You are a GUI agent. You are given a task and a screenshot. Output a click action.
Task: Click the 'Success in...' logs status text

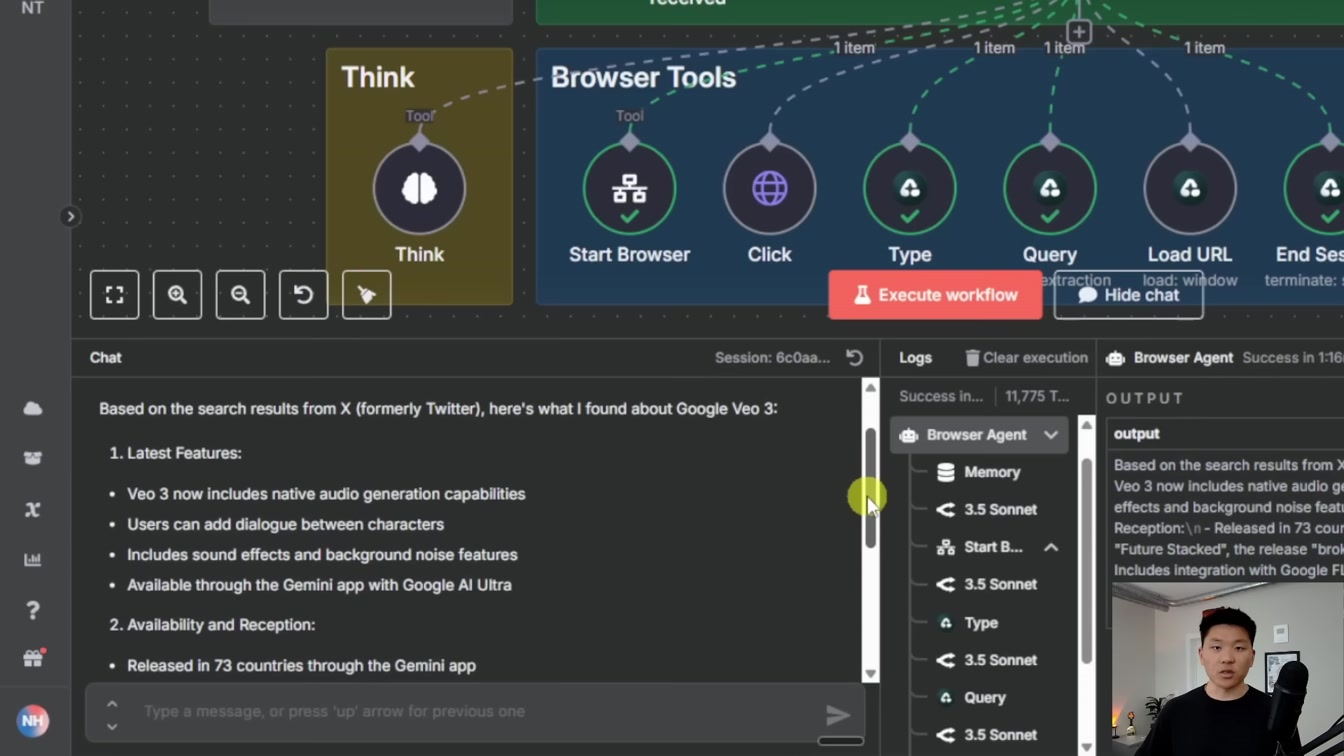[941, 396]
